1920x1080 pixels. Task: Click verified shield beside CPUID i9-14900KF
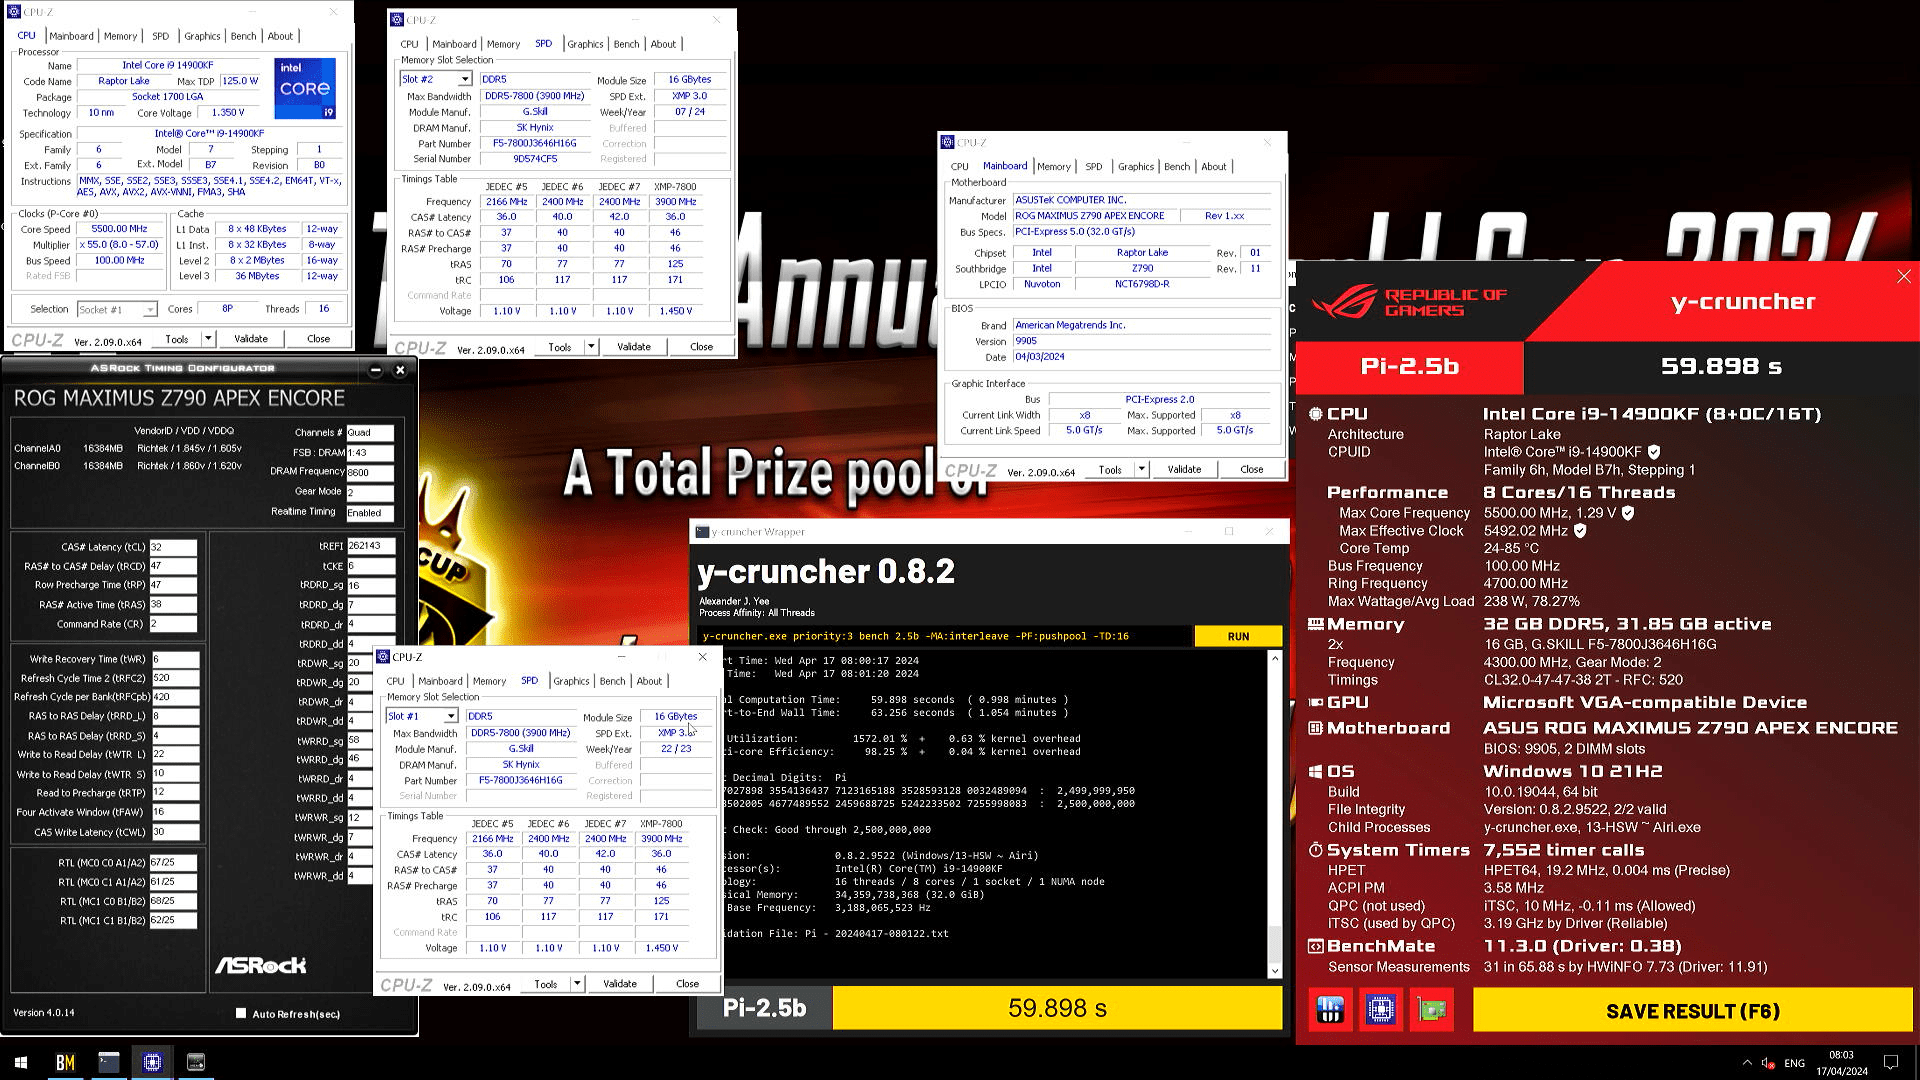tap(1654, 452)
